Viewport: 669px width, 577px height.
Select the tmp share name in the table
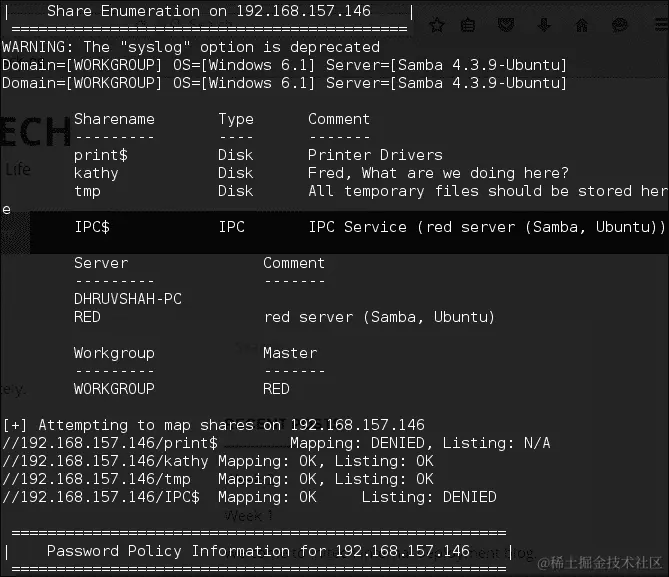click(x=87, y=191)
